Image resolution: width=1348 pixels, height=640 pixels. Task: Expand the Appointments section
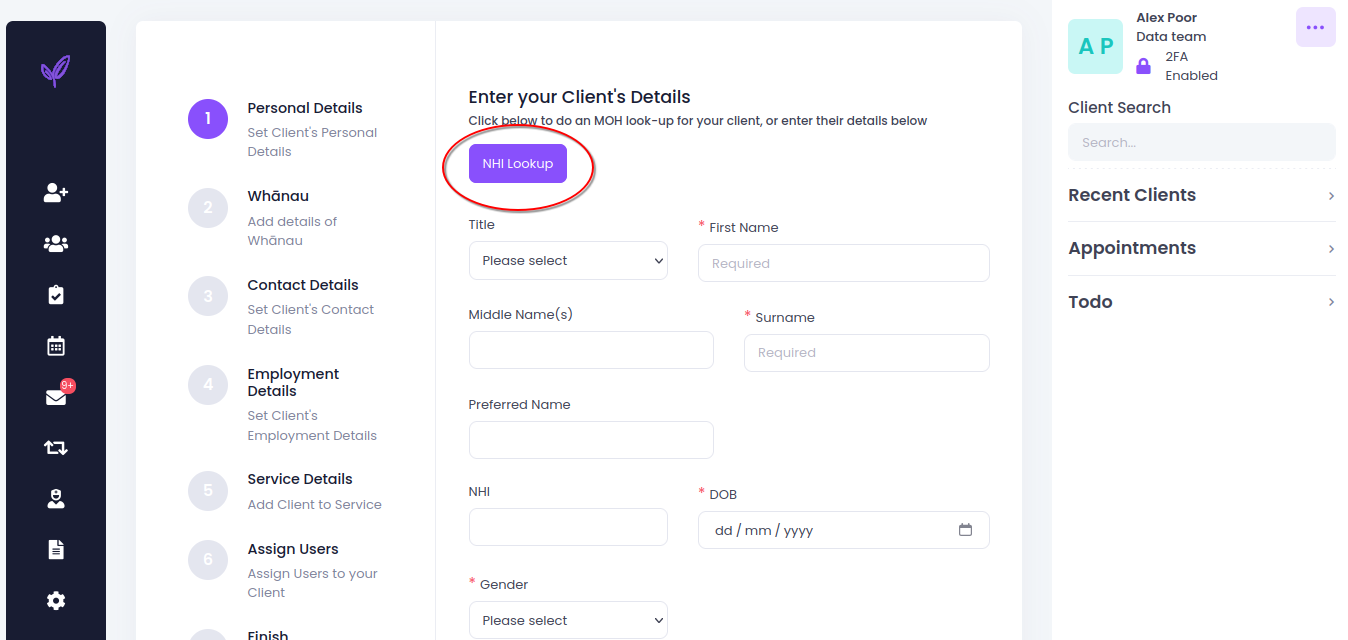[x=1201, y=248]
